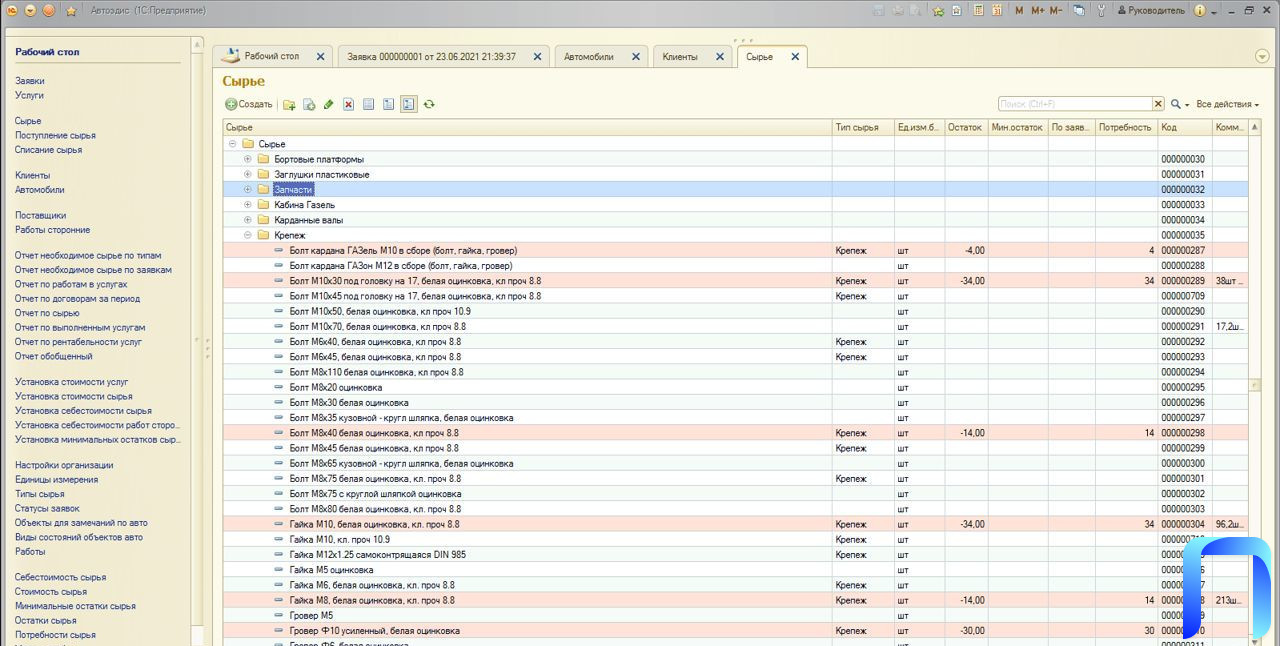Sort by the Потребность column header
Screen dimensions: 1280x646
1125,127
